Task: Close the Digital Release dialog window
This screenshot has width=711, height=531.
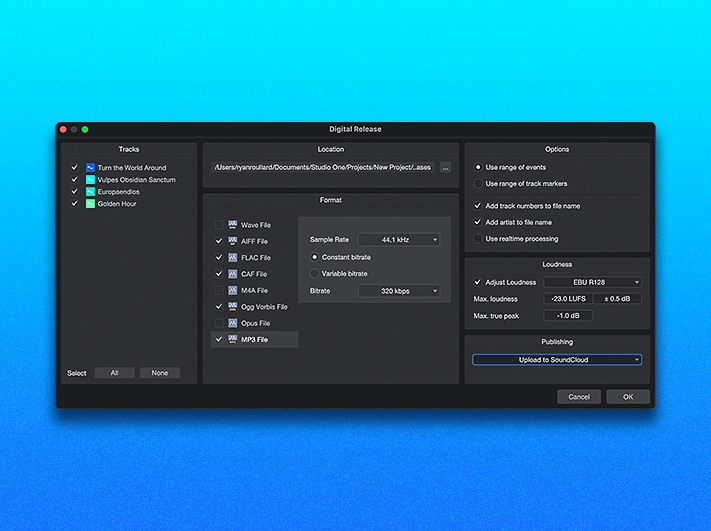Action: pyautogui.click(x=63, y=129)
